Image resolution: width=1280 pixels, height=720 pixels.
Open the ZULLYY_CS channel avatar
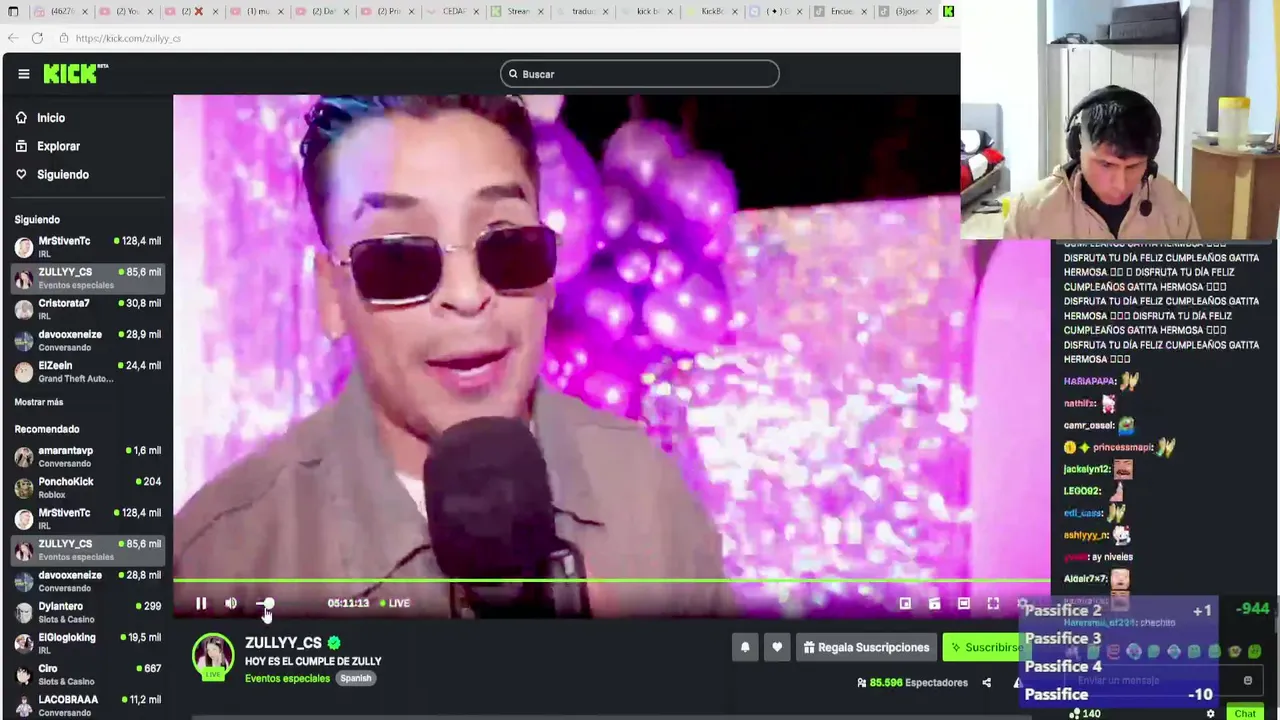coord(213,656)
